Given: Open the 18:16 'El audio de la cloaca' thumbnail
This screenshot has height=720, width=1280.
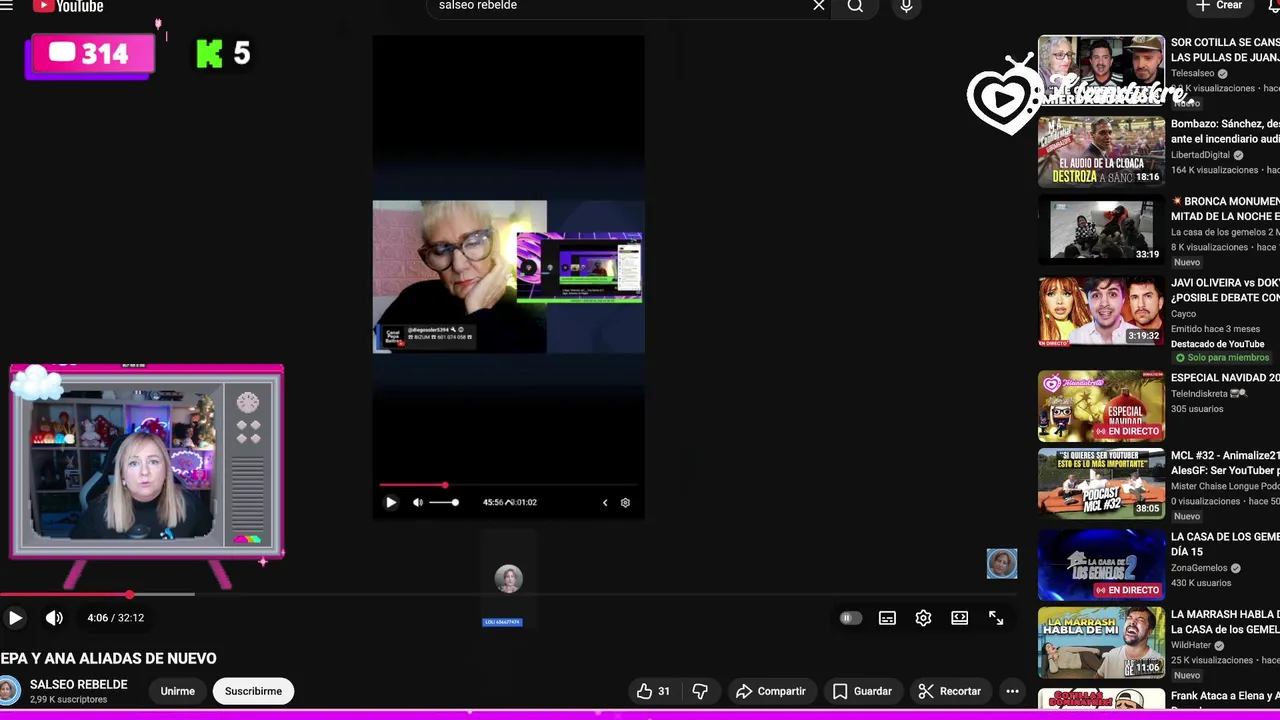Looking at the screenshot, I should [x=1101, y=151].
